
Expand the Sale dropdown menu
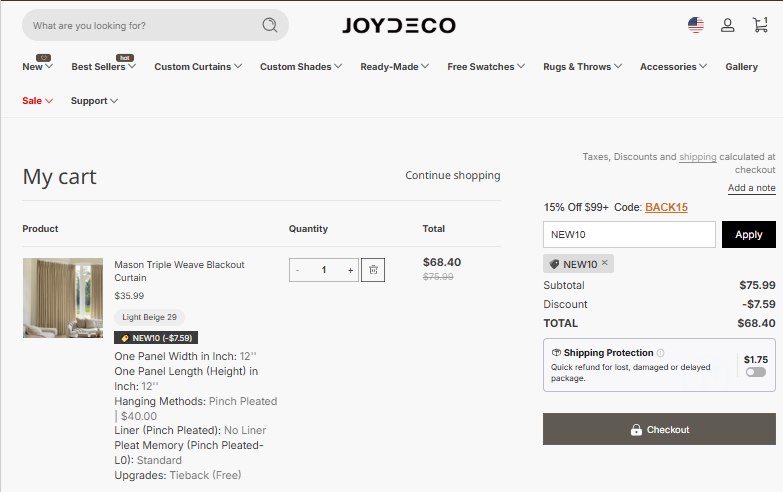(x=37, y=100)
